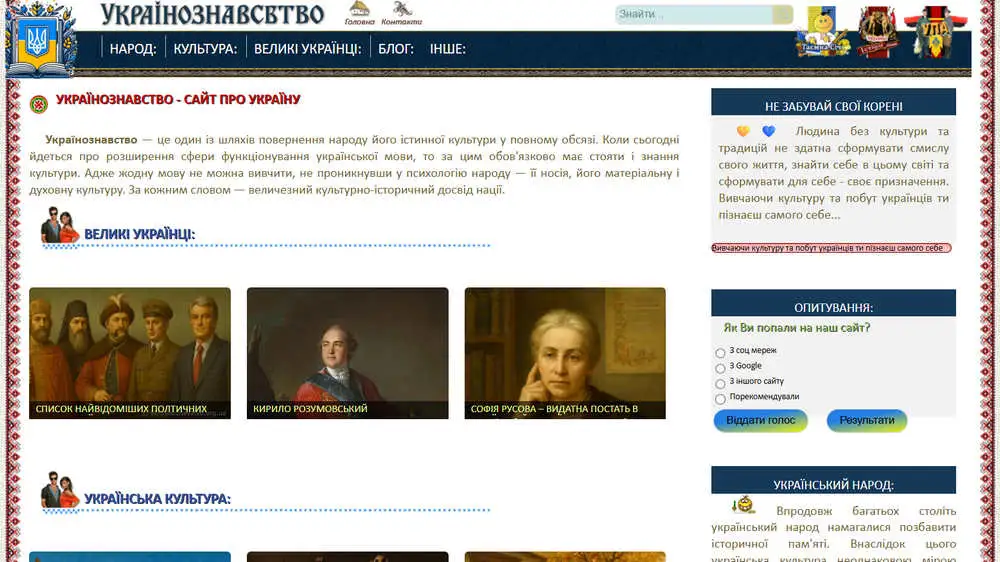
Task: Click the red-outlined scrolling quote banner
Action: click(x=832, y=248)
